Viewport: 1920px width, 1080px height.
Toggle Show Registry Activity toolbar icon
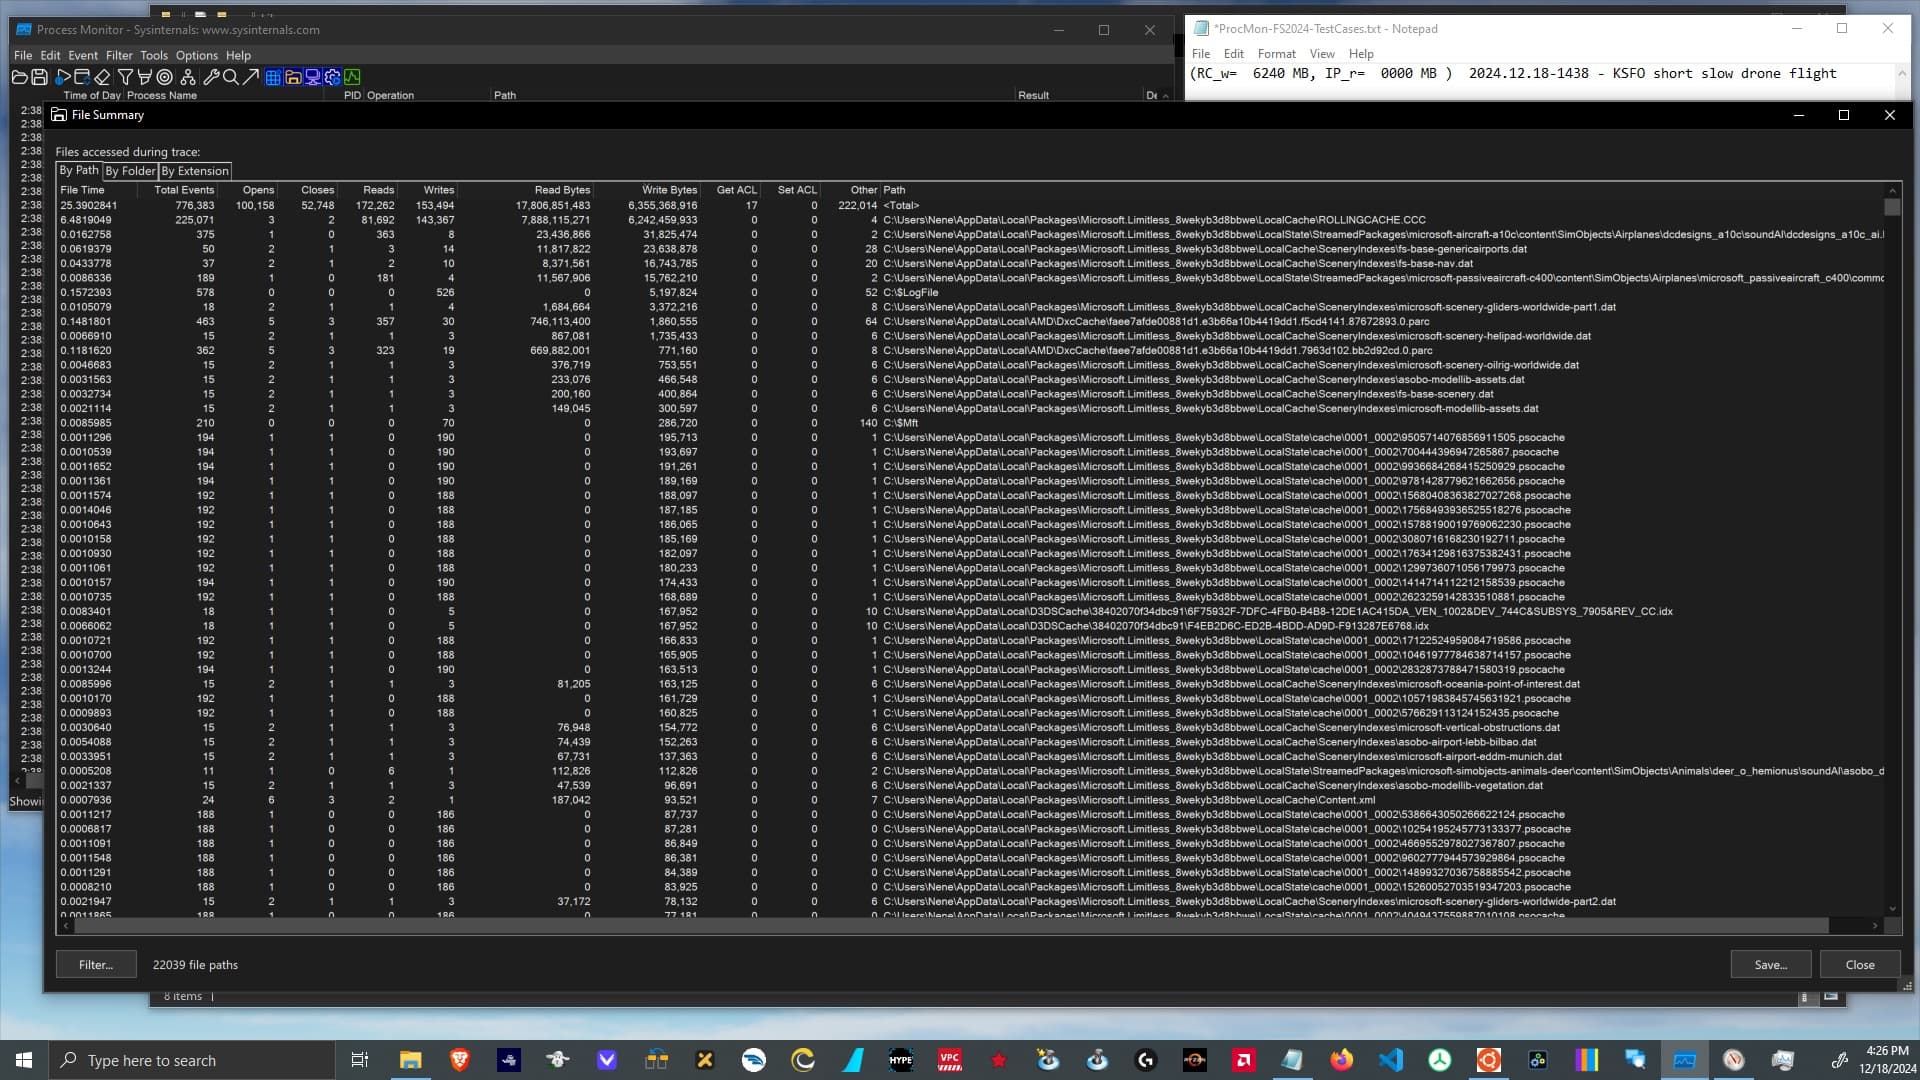[273, 77]
